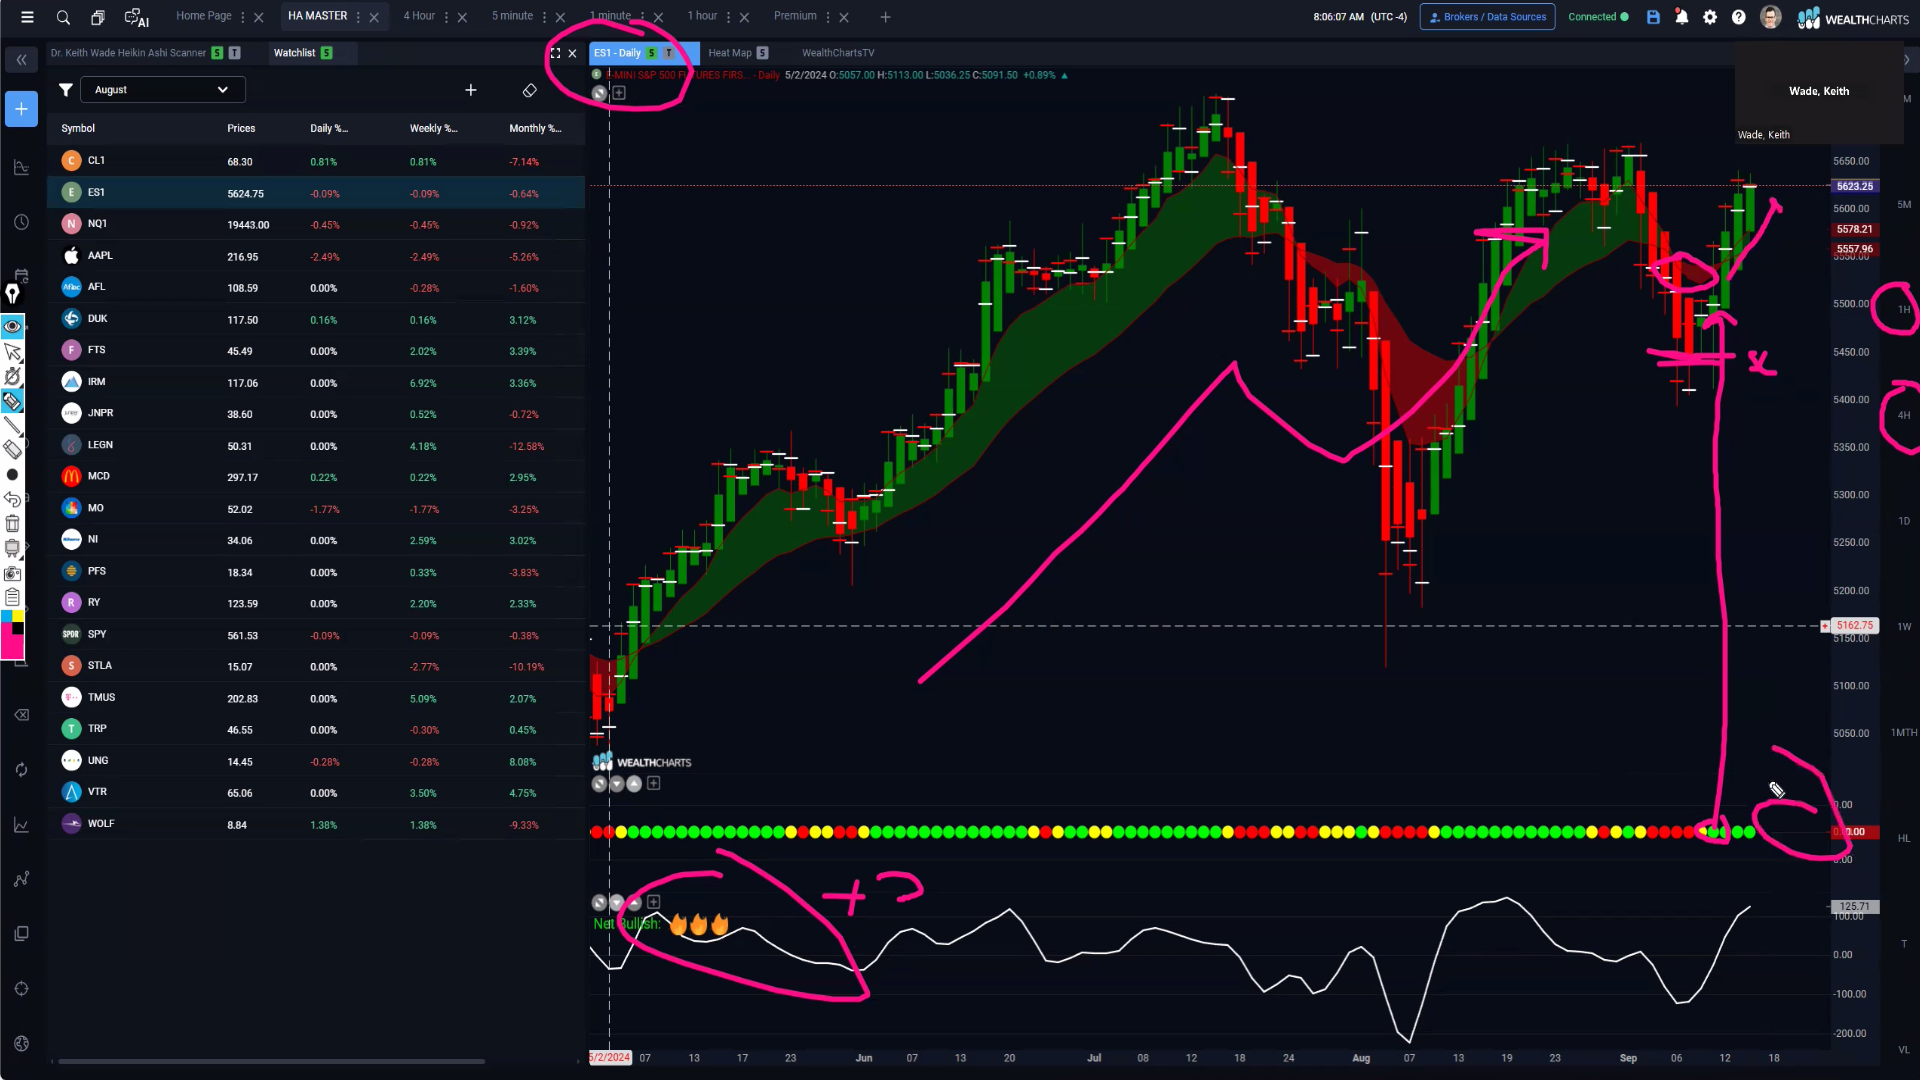Select the 4H timeframe button

pos(1904,416)
